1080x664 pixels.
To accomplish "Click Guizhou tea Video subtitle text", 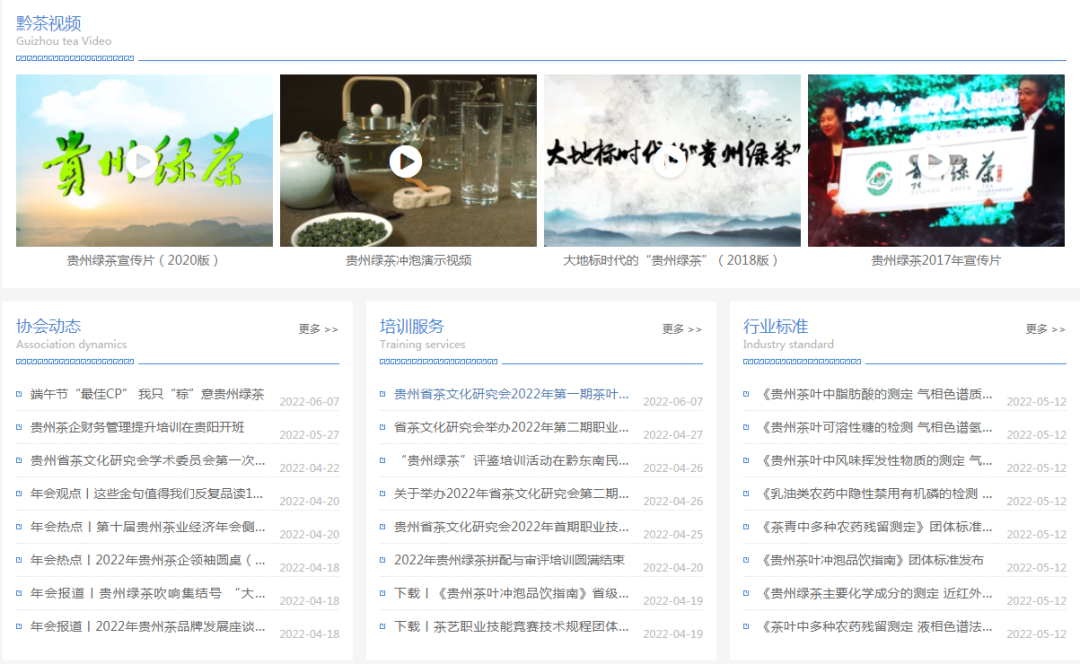I will point(64,41).
